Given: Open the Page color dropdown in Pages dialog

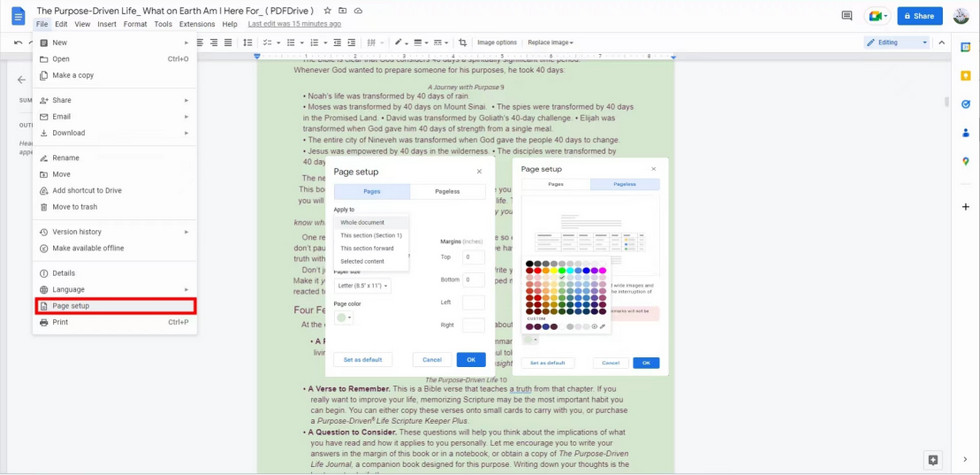Looking at the screenshot, I should [344, 318].
